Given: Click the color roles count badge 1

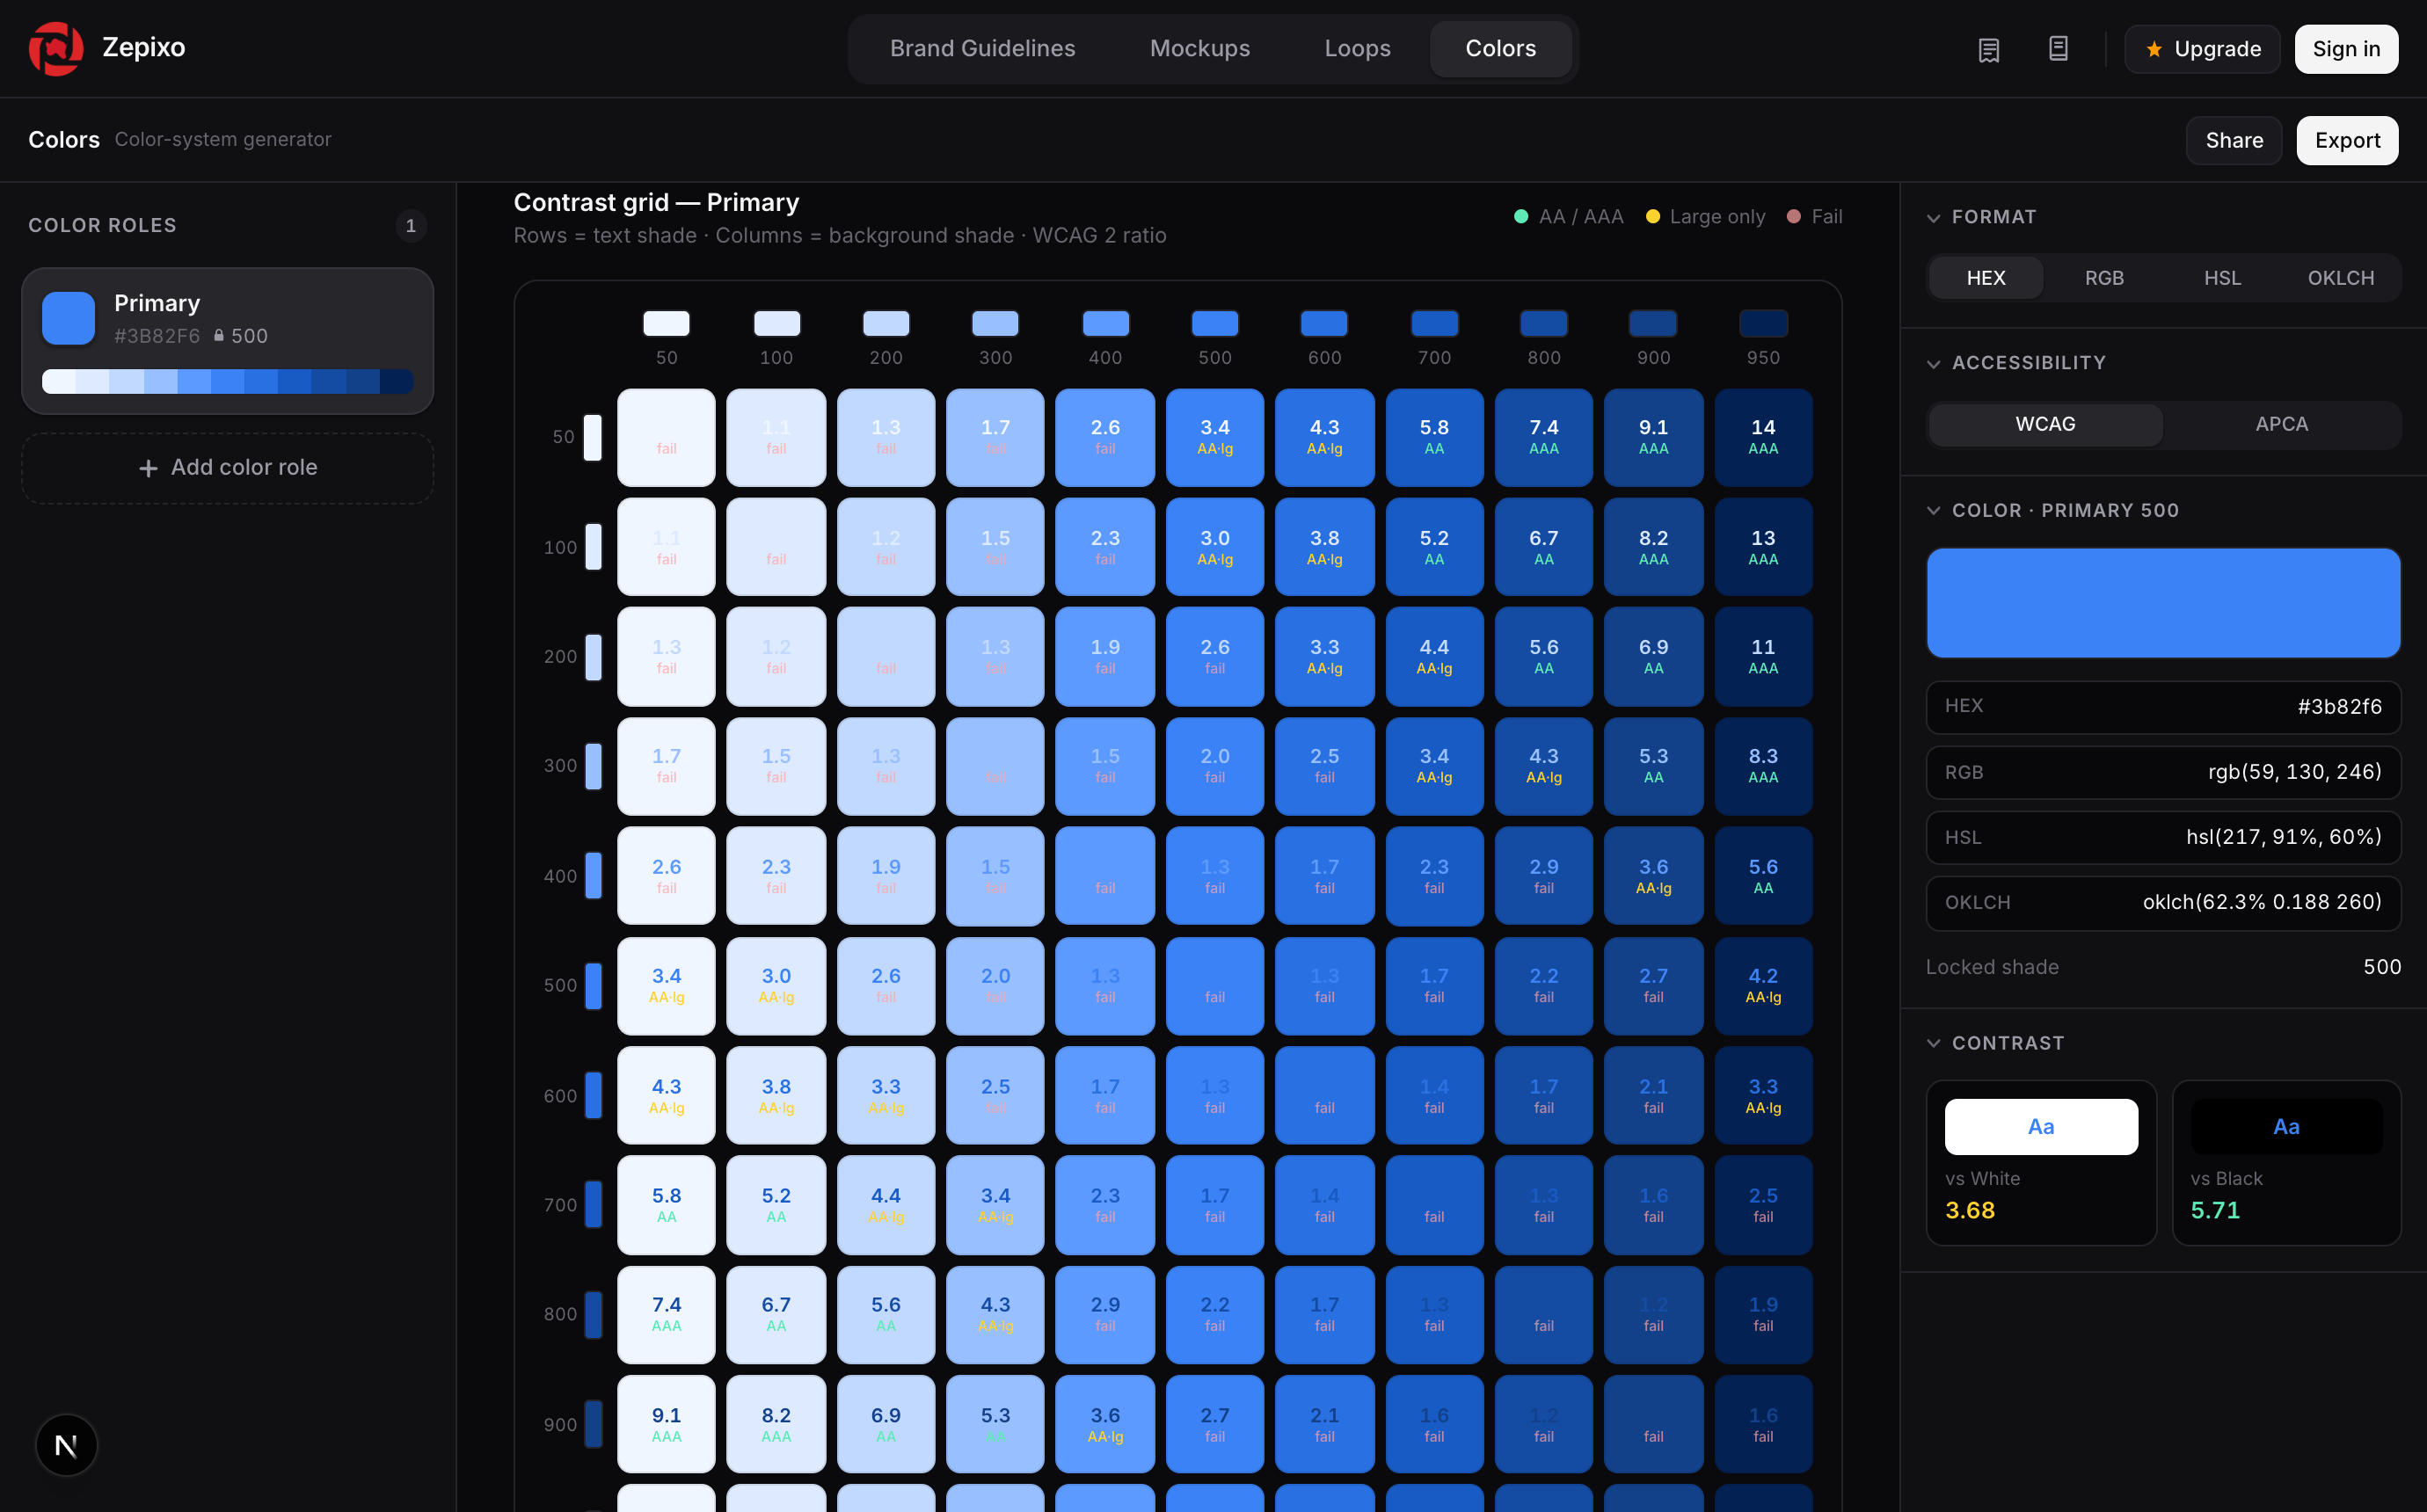Looking at the screenshot, I should [411, 226].
